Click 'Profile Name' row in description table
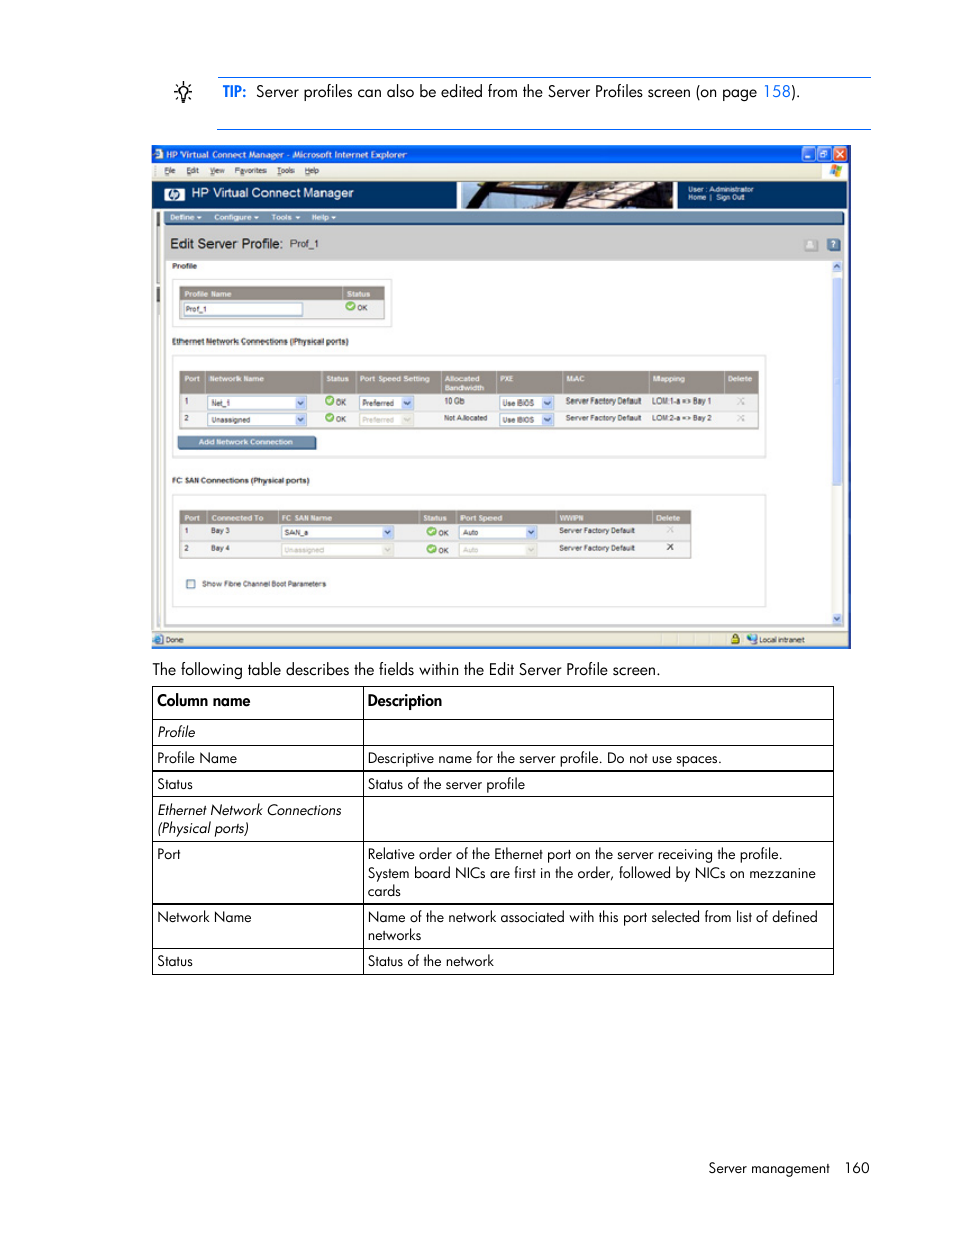This screenshot has height=1235, width=954. coord(493,758)
